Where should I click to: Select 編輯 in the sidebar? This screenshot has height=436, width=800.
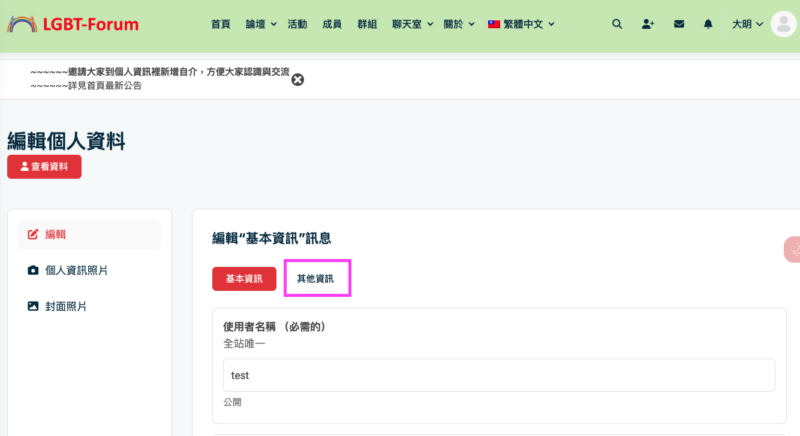[x=55, y=234]
